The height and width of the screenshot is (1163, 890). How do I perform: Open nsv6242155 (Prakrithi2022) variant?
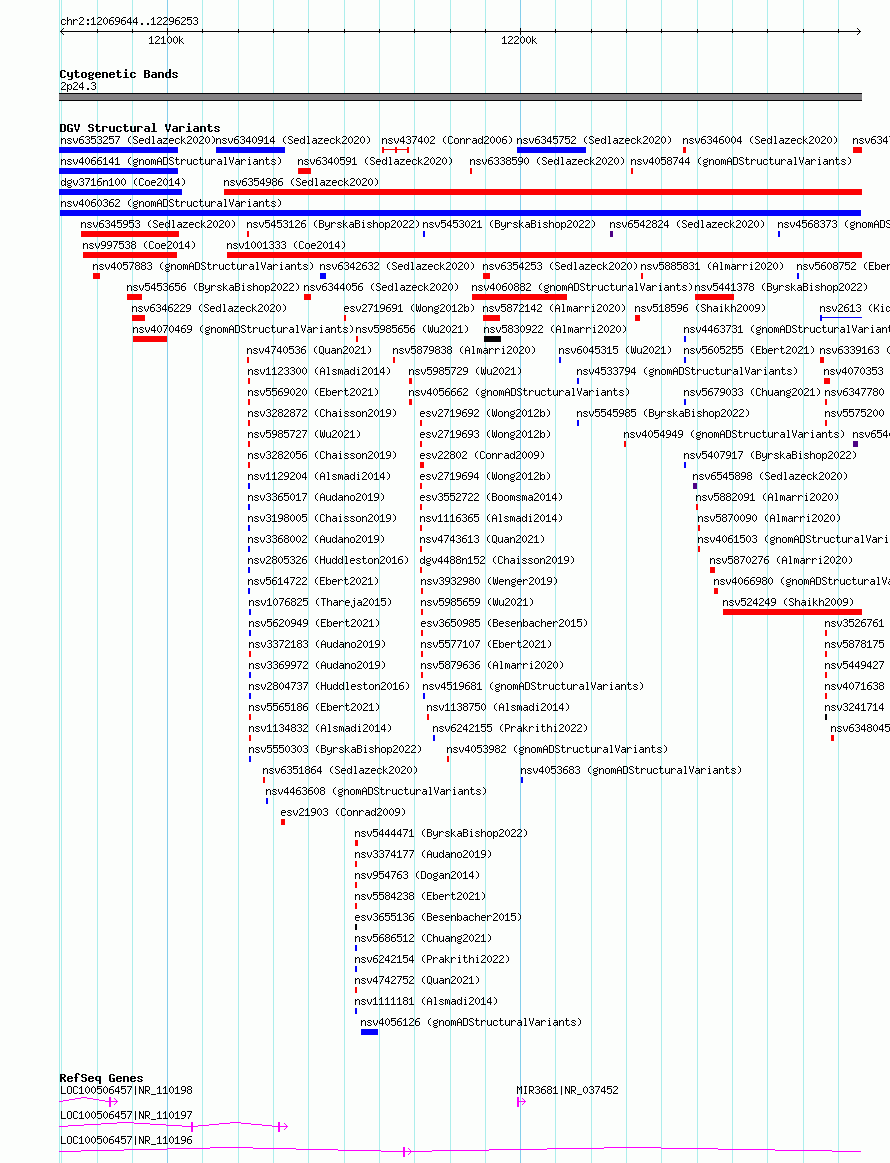click(510, 728)
